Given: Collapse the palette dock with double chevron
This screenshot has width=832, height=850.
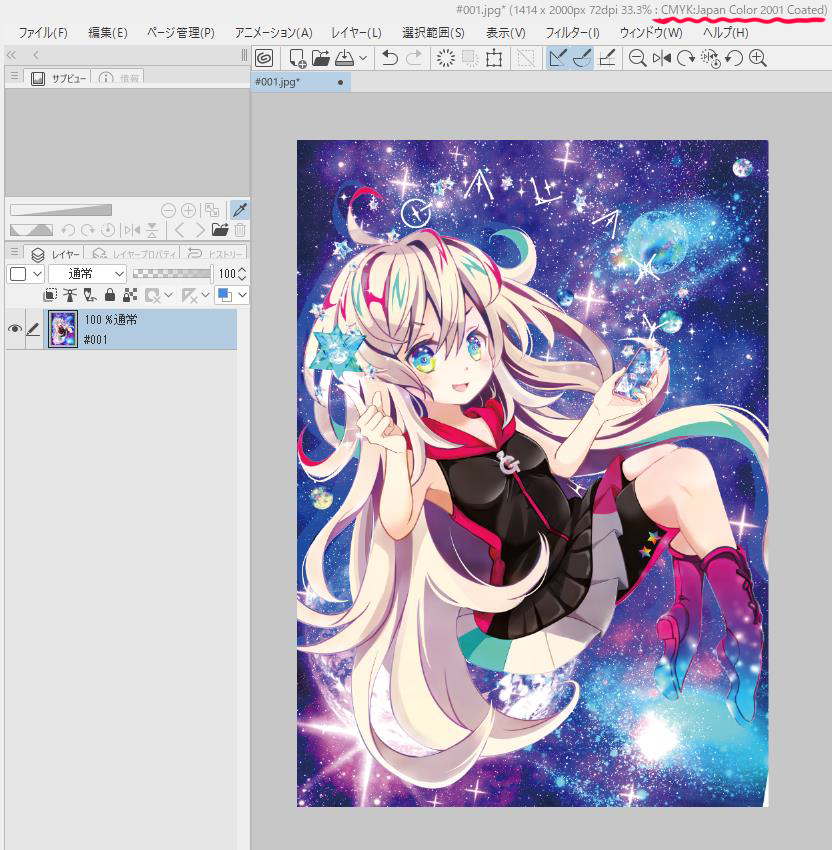Looking at the screenshot, I should [11, 55].
